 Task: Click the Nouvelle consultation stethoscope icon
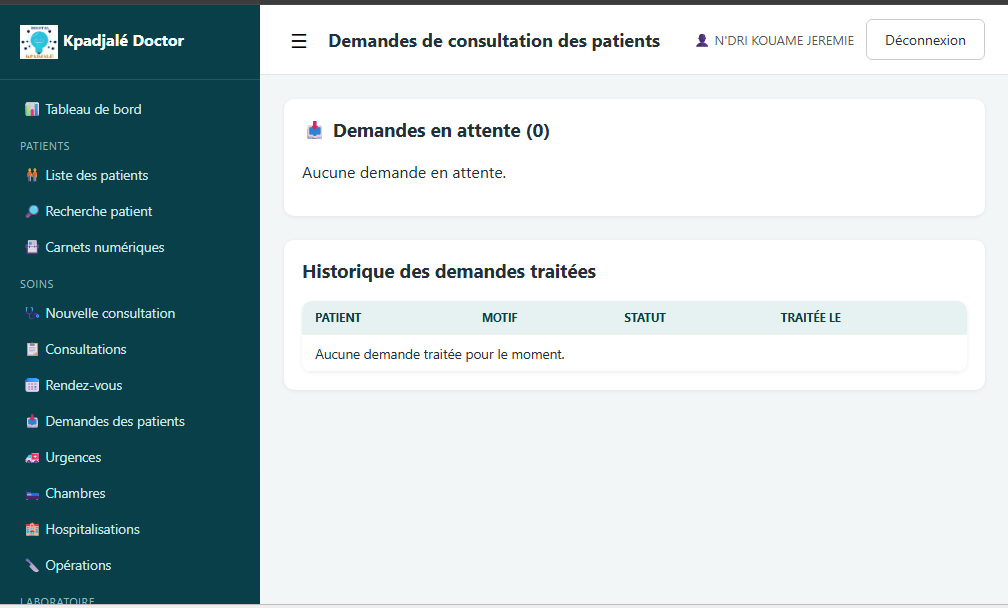32,313
